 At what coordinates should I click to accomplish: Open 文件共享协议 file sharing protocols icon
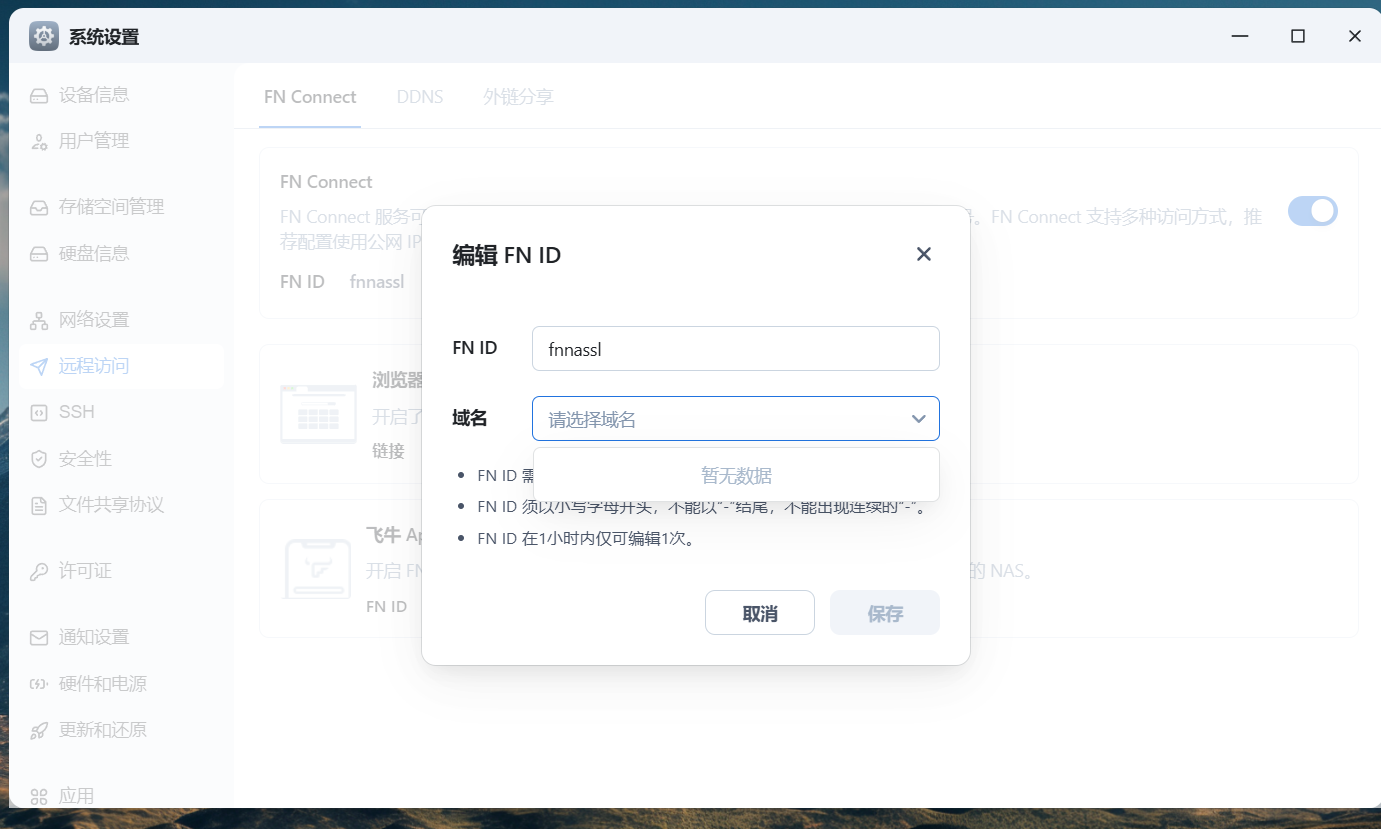pyautogui.click(x=36, y=504)
